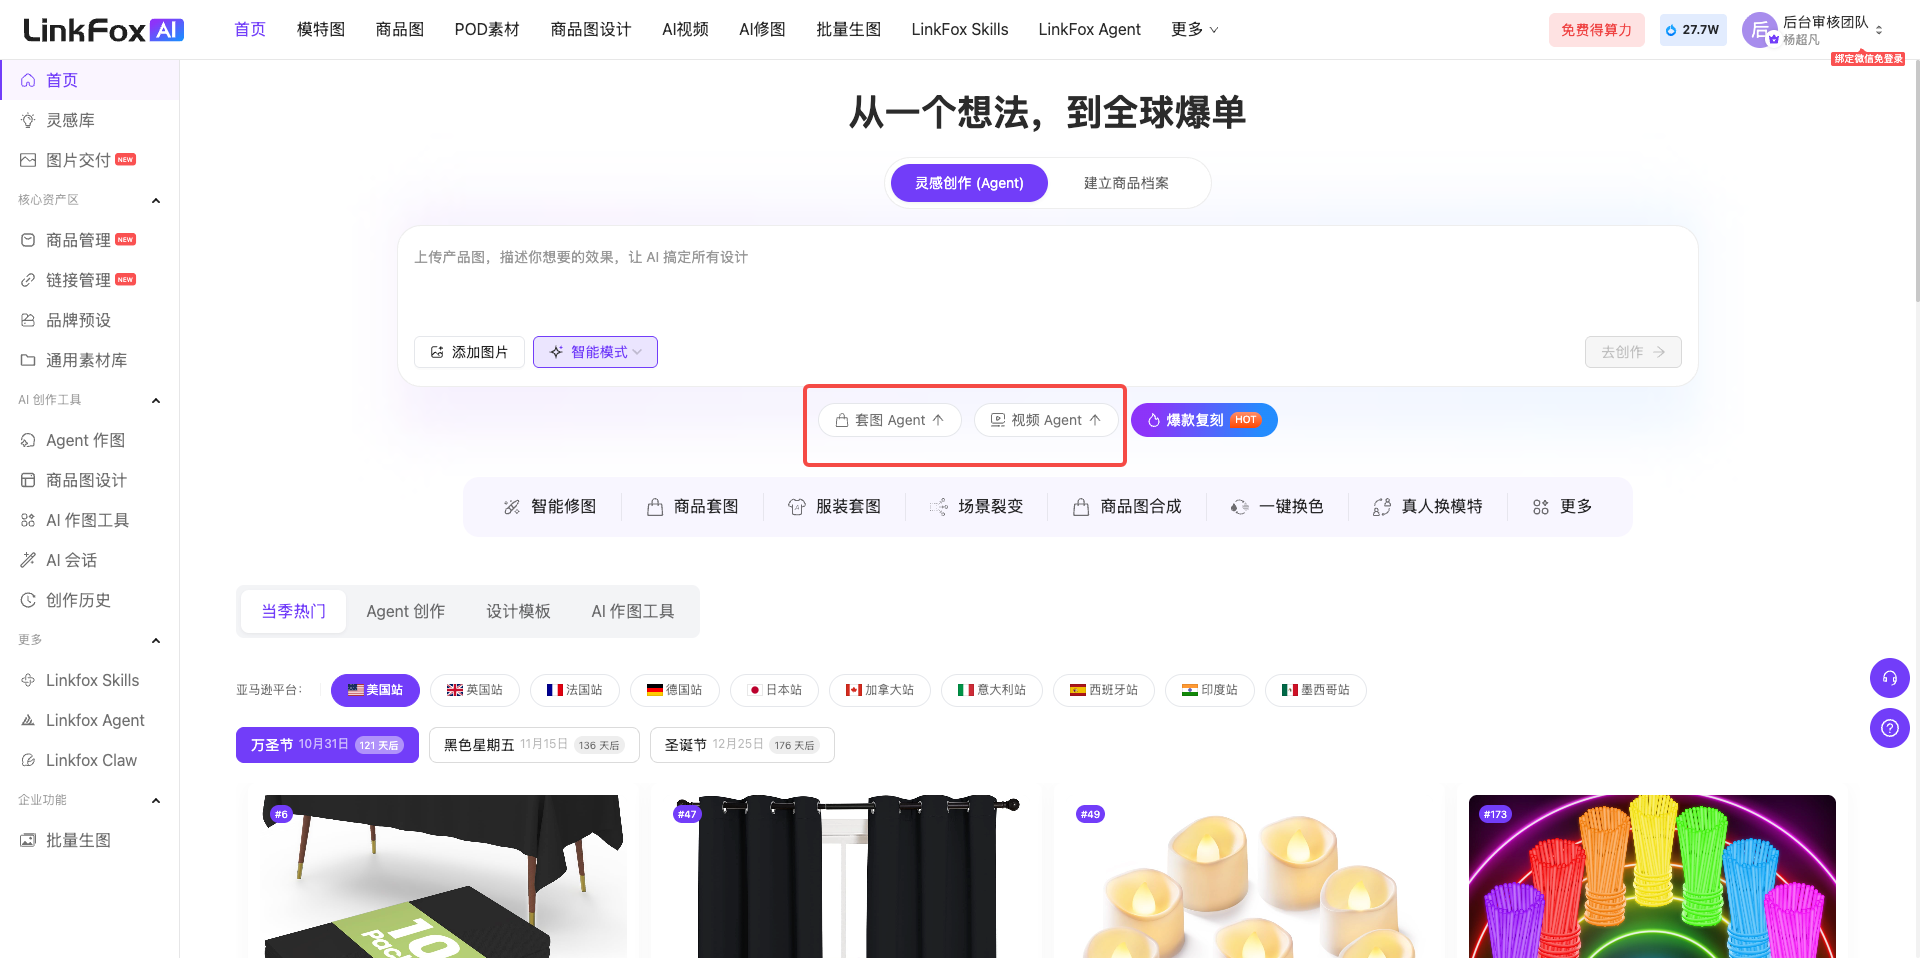1920x958 pixels.
Task: Open 模特图 in the top navigation
Action: (x=321, y=30)
